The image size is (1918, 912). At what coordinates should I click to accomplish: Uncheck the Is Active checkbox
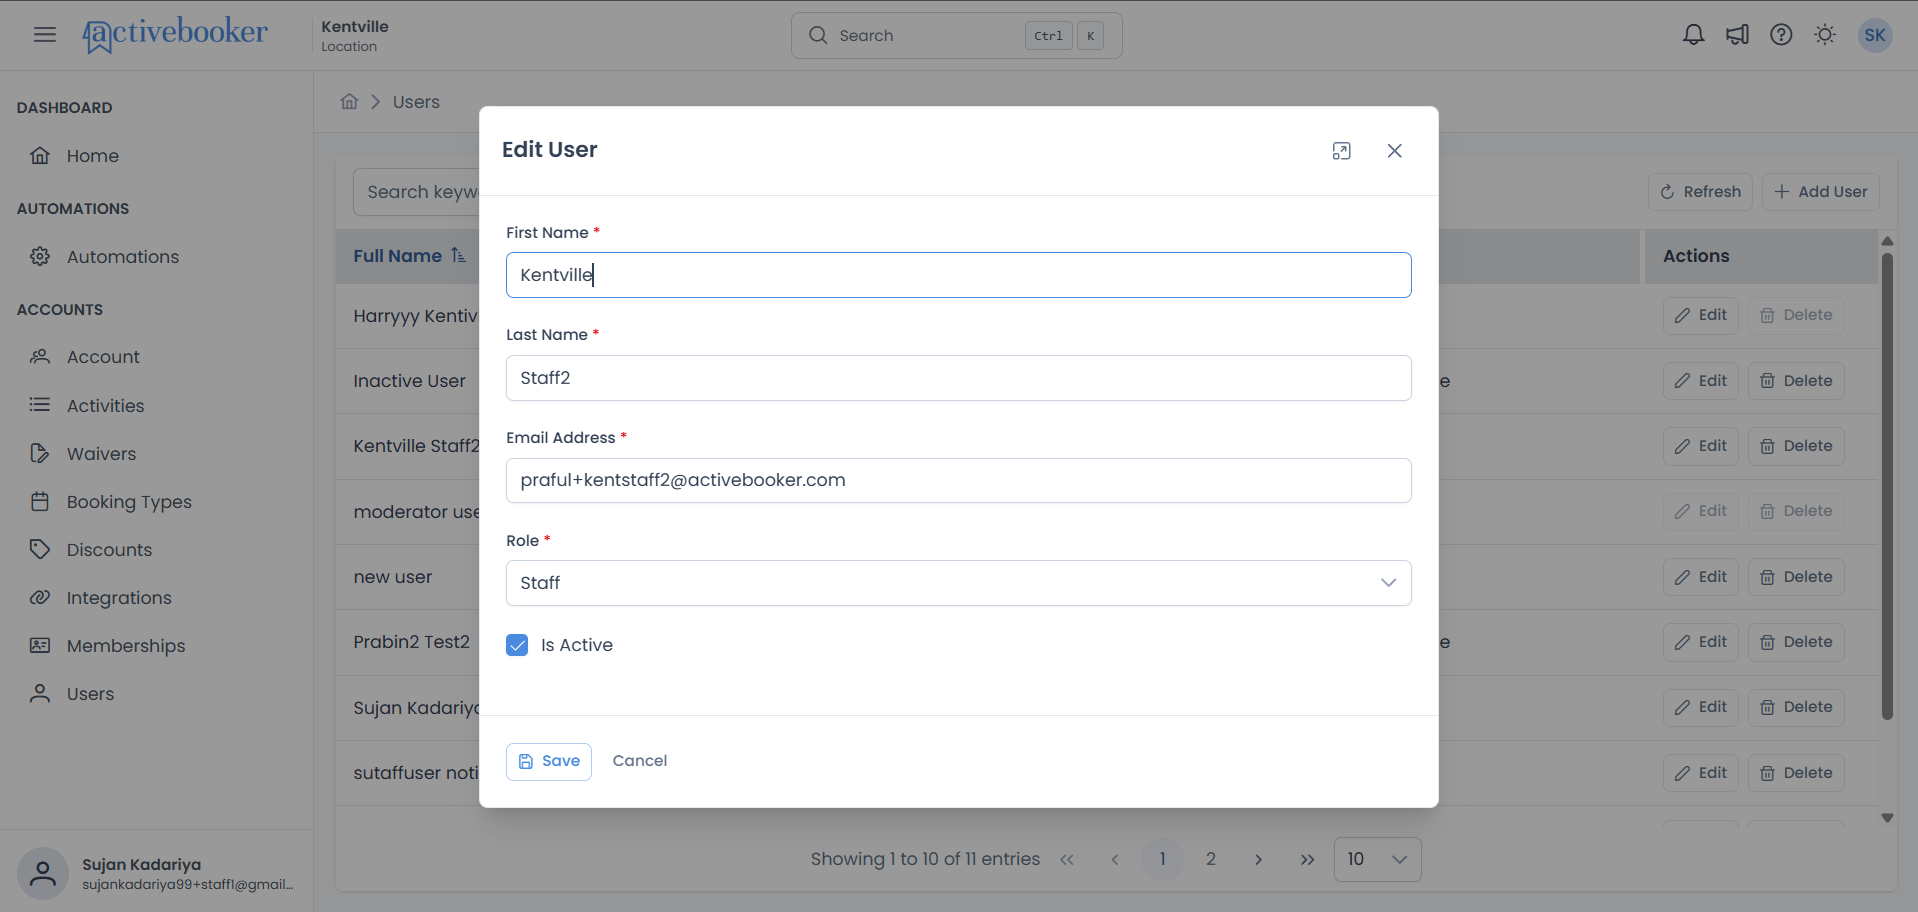pyautogui.click(x=517, y=645)
